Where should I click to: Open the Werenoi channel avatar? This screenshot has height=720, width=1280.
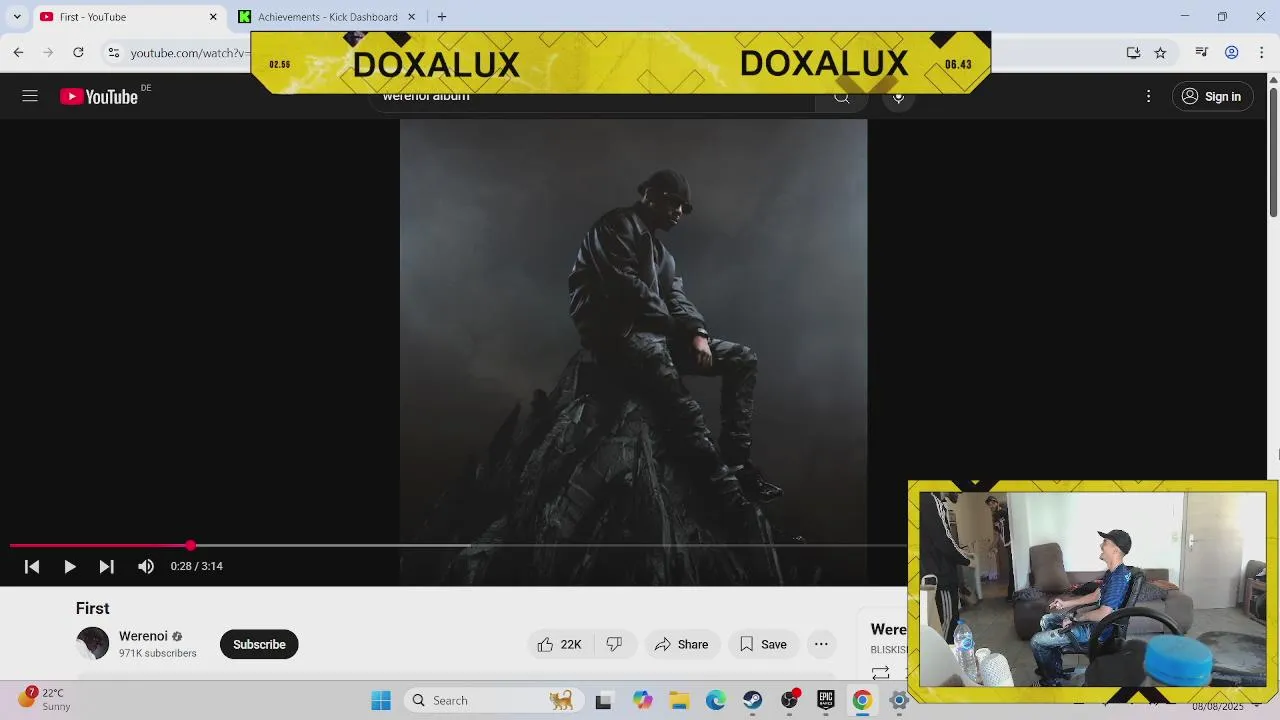coord(92,643)
